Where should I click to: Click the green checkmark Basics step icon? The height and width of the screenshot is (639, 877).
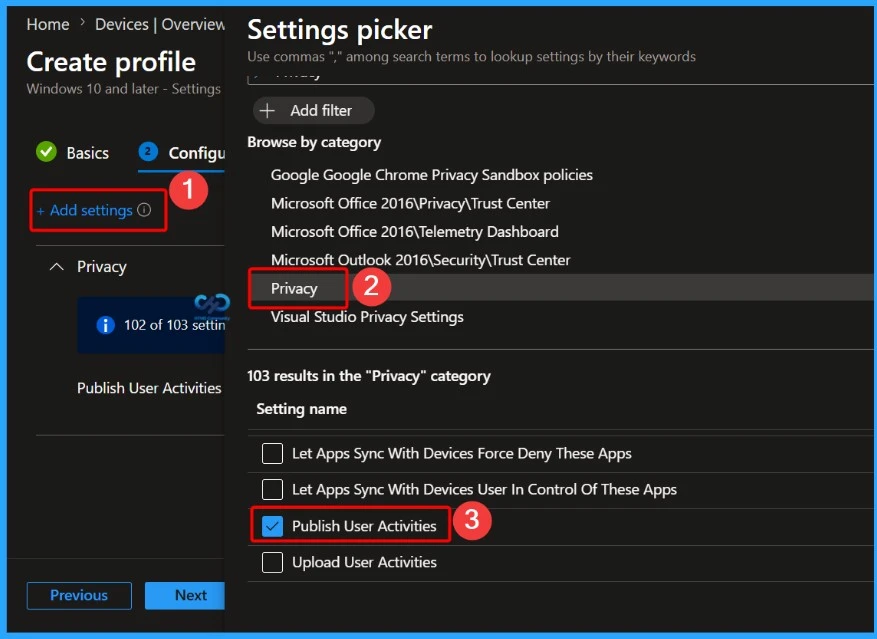tap(46, 152)
